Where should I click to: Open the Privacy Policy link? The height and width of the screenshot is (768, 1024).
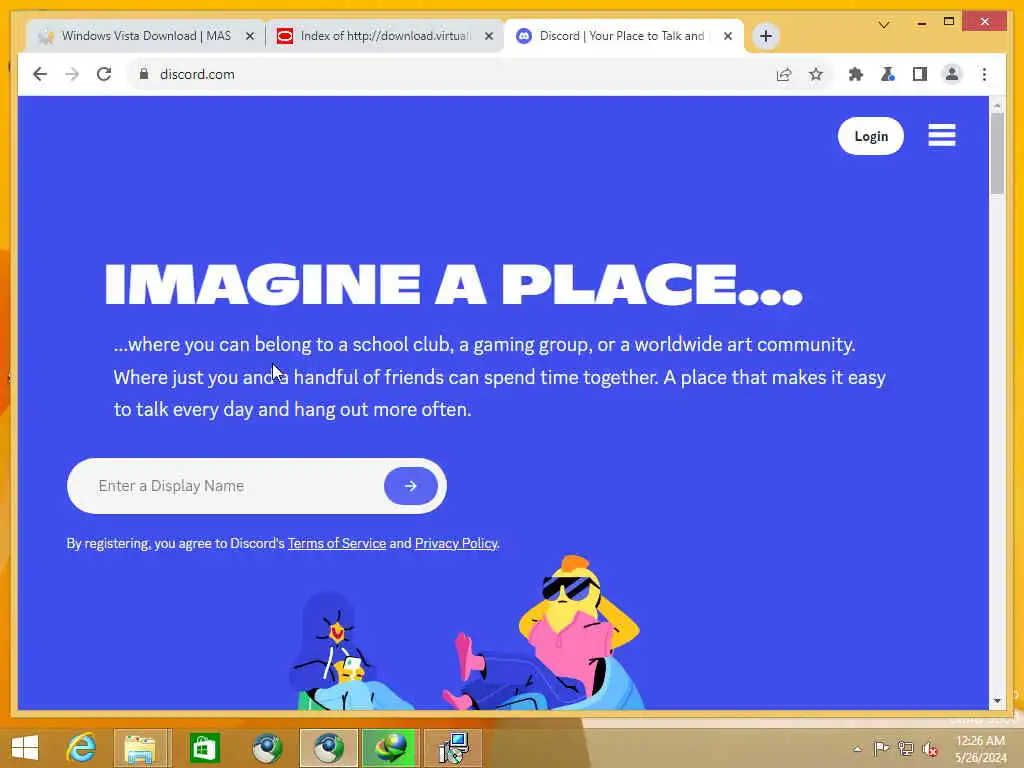pos(456,543)
